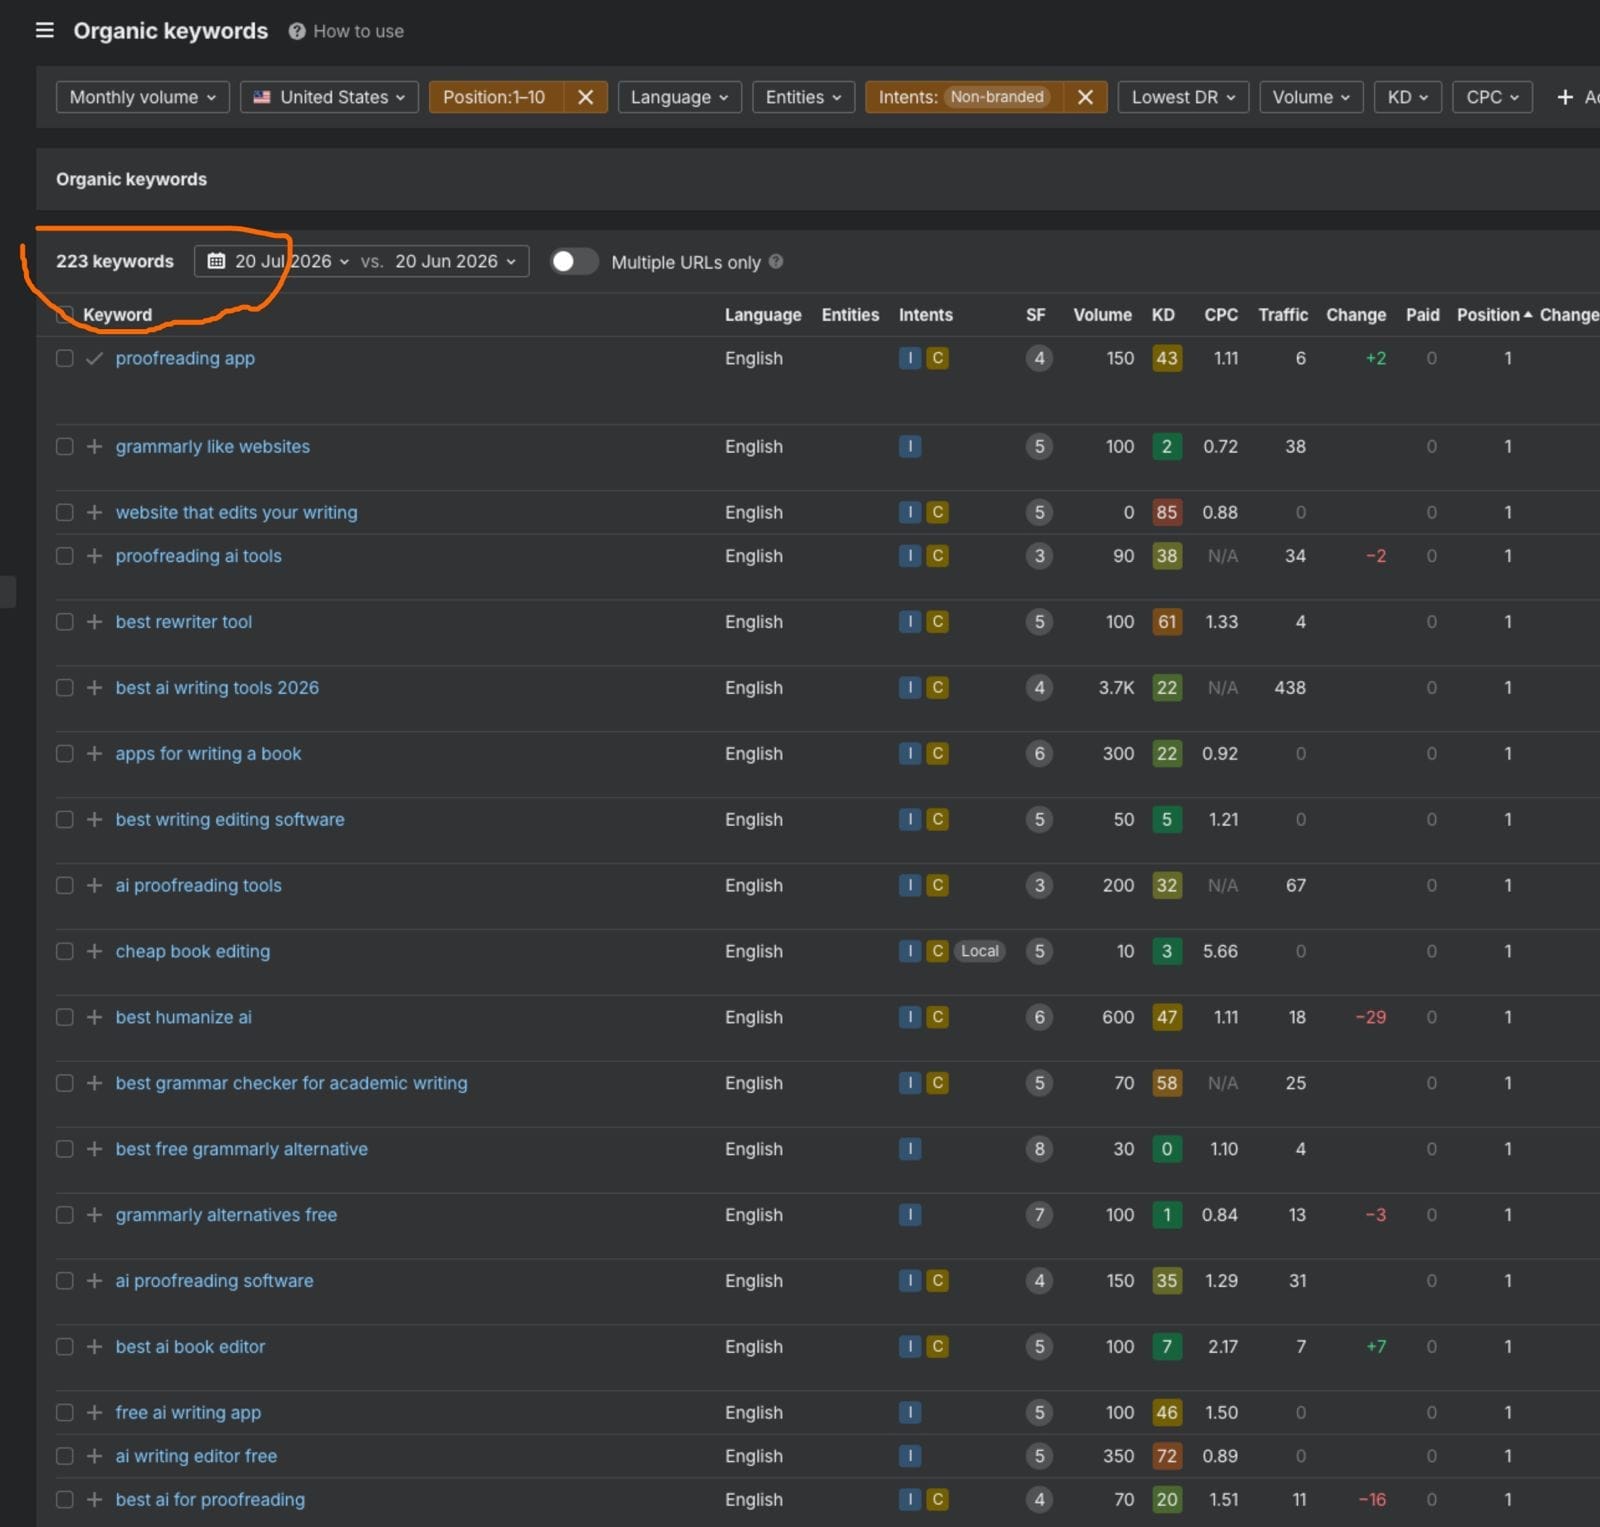Click the plus icon for apps for writing a book
This screenshot has width=1600, height=1527.
94,753
